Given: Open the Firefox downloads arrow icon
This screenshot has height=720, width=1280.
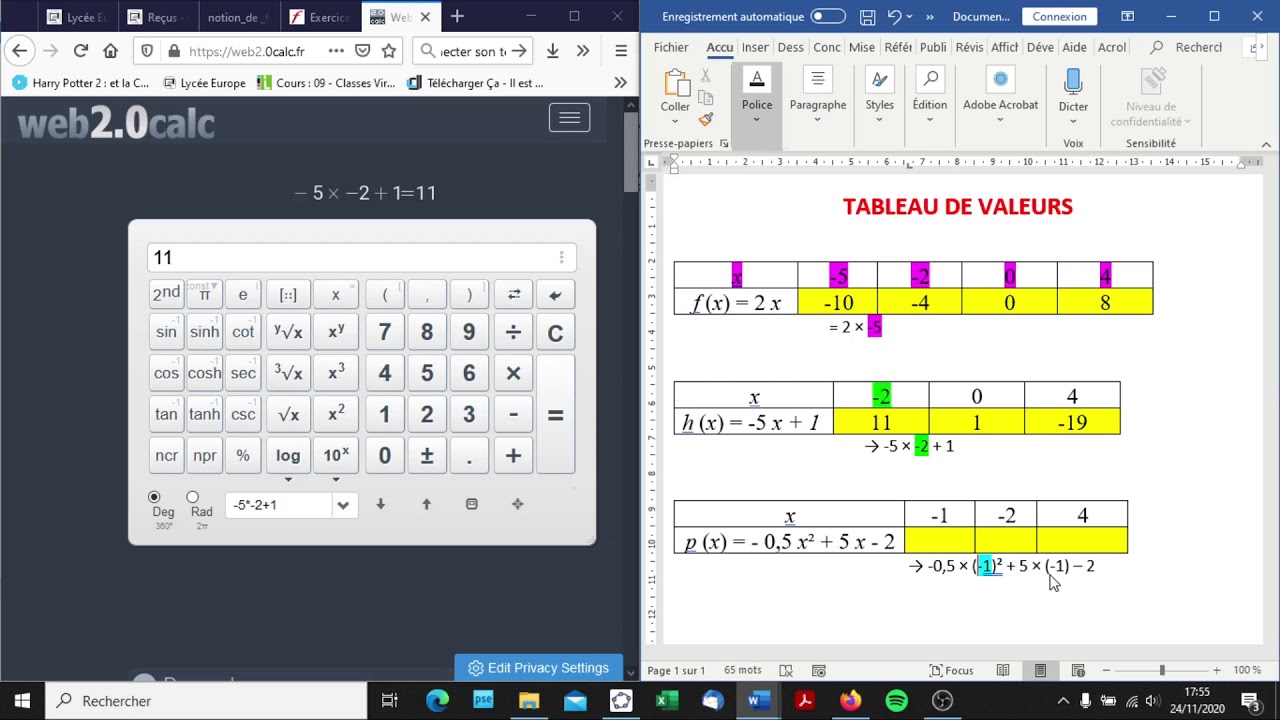Looking at the screenshot, I should click(552, 51).
